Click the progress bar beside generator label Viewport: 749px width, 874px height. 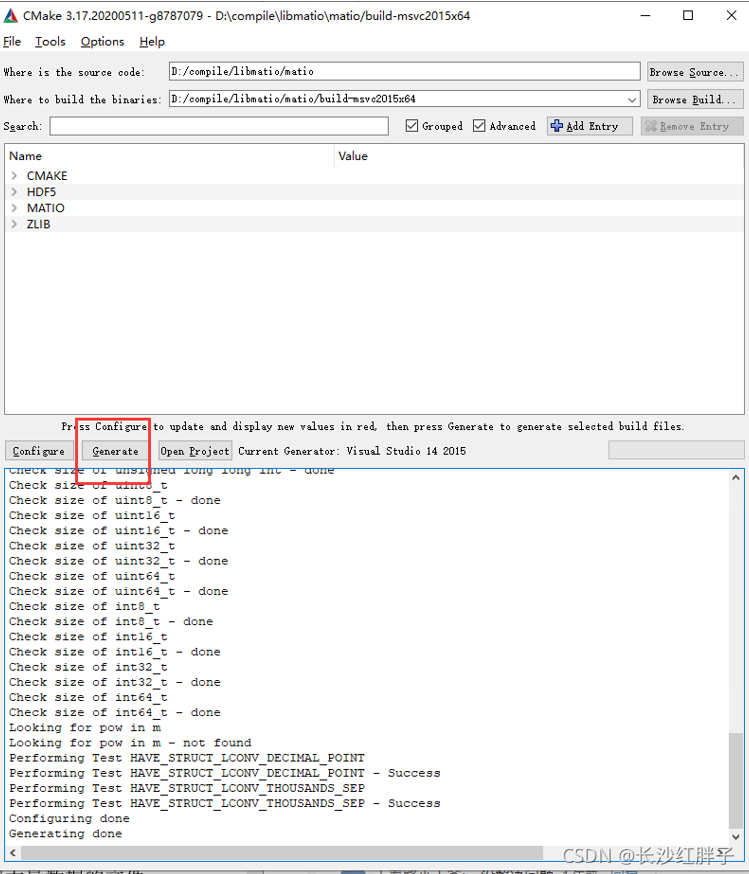point(676,450)
